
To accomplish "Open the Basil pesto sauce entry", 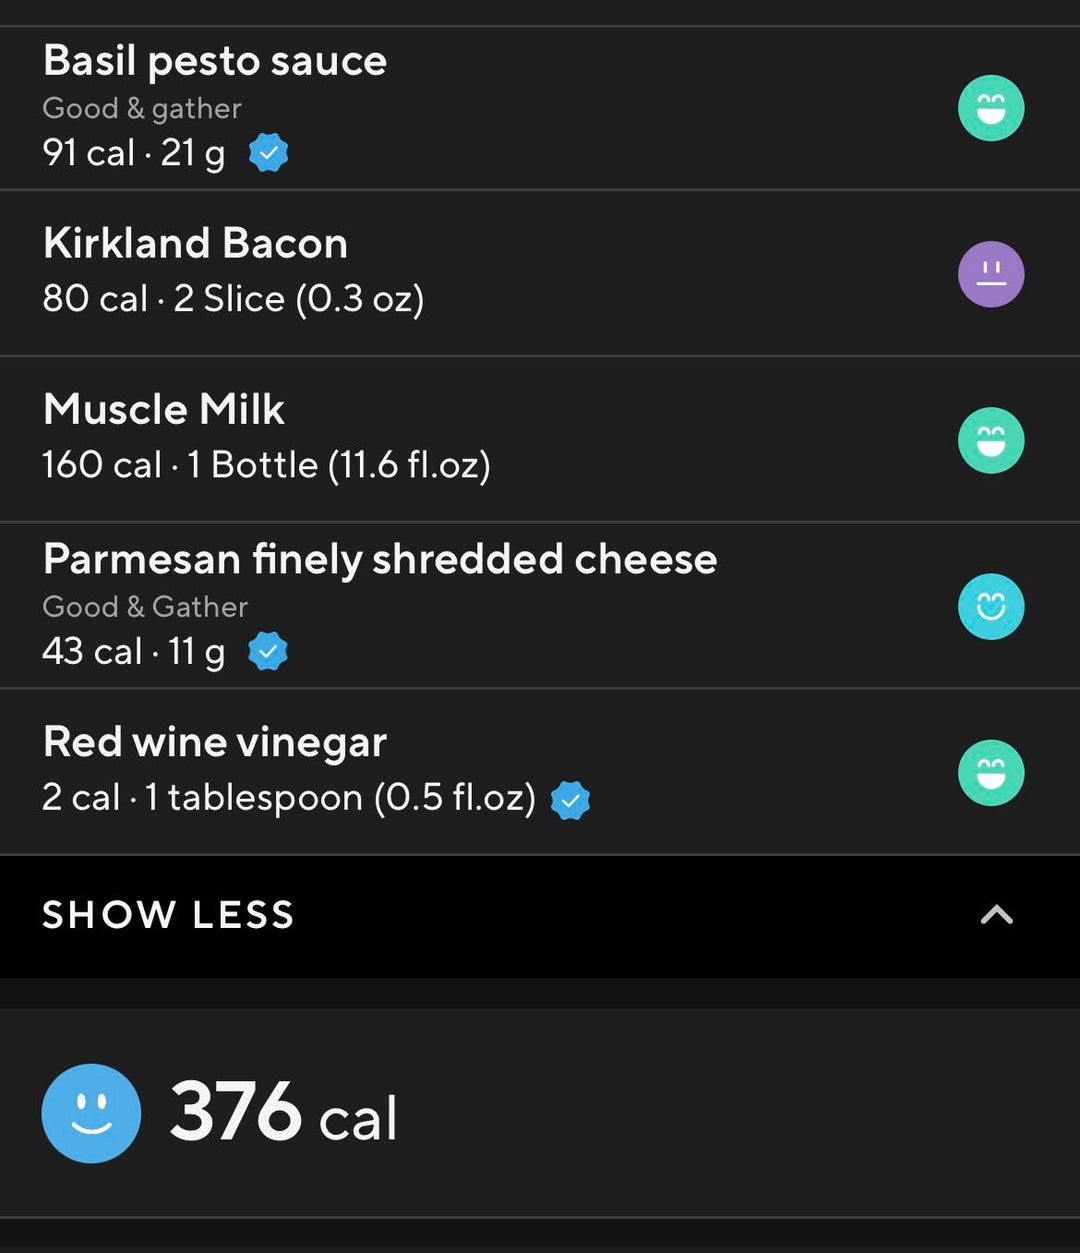I will click(540, 108).
